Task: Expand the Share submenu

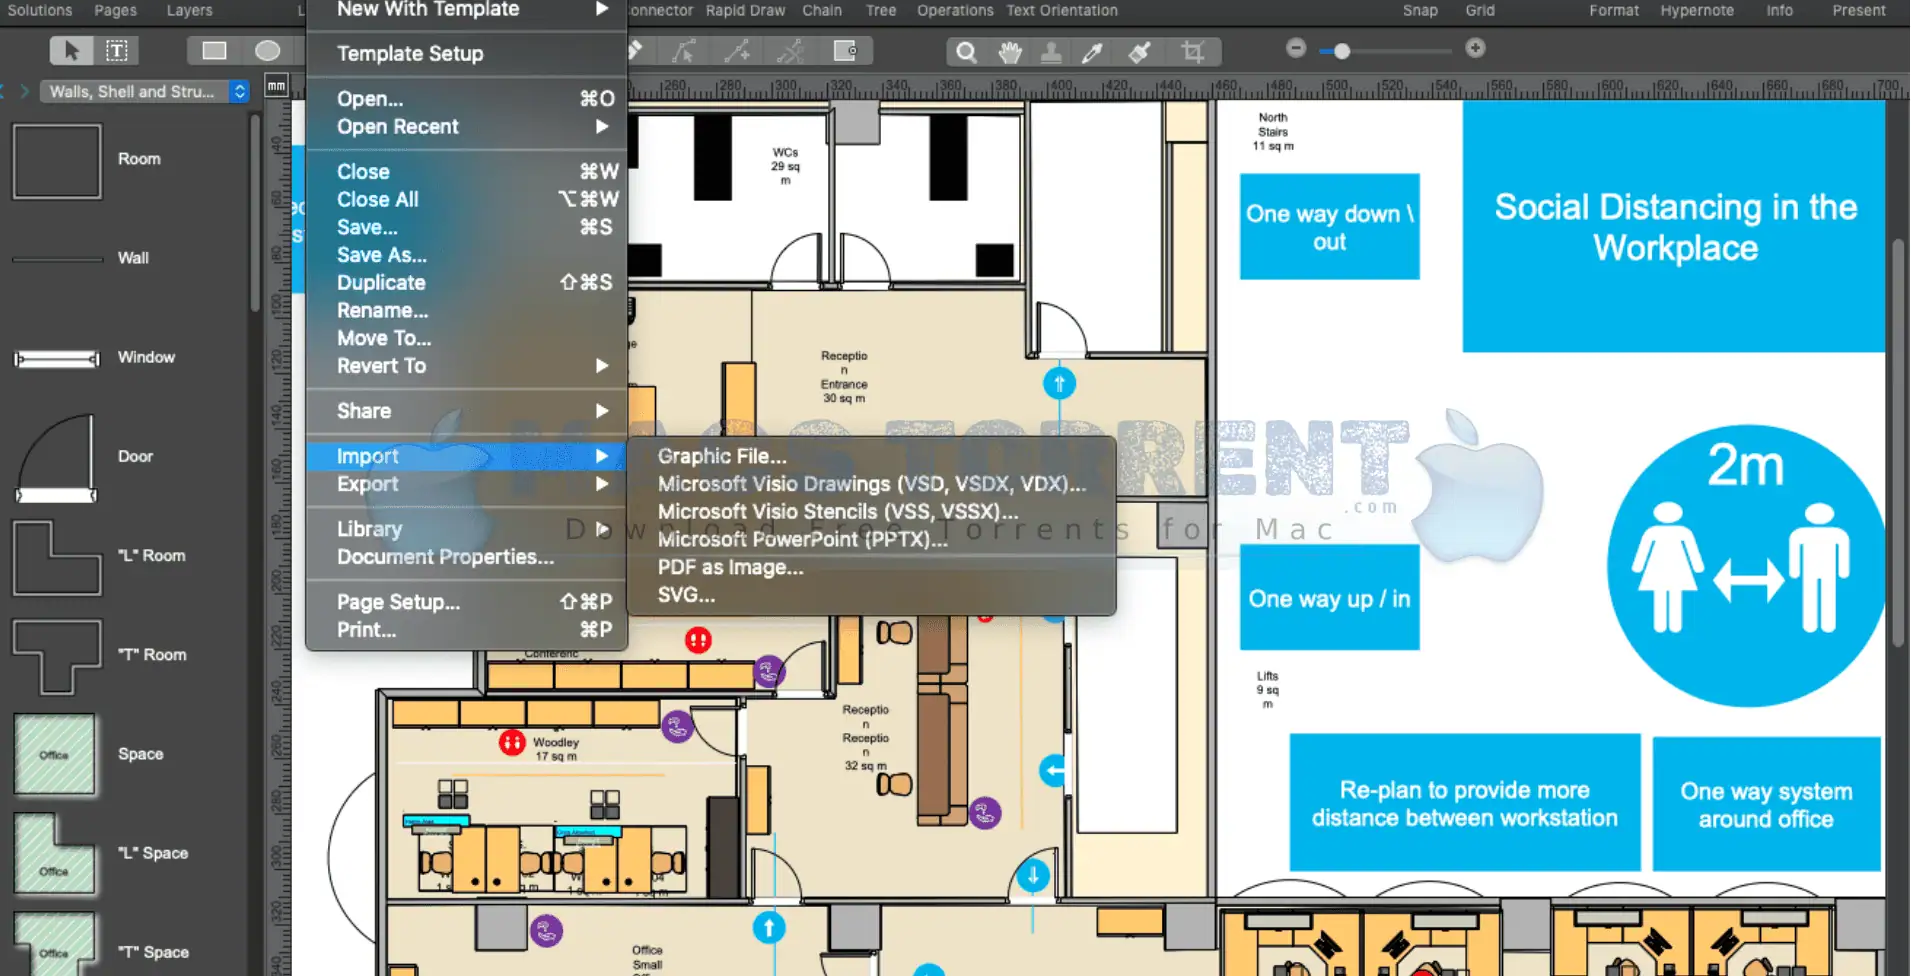Action: coord(467,411)
